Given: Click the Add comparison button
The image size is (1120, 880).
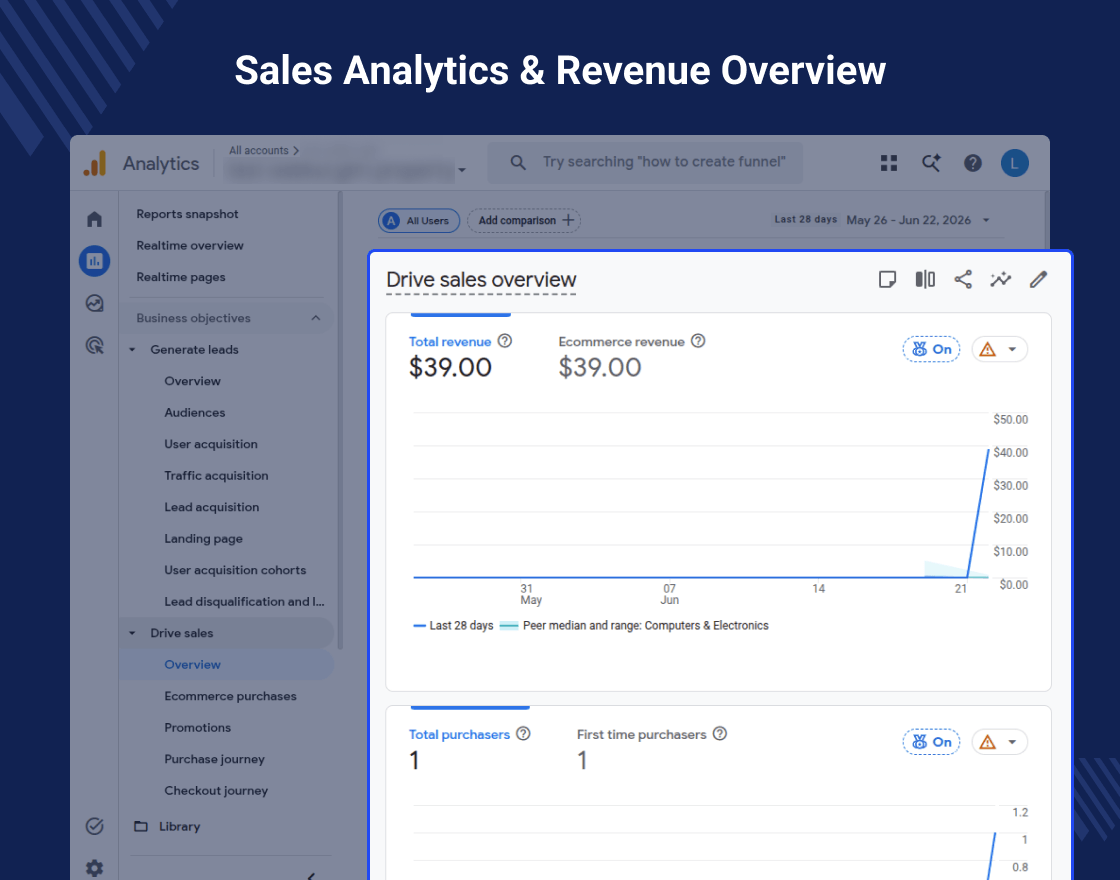Looking at the screenshot, I should click(524, 221).
